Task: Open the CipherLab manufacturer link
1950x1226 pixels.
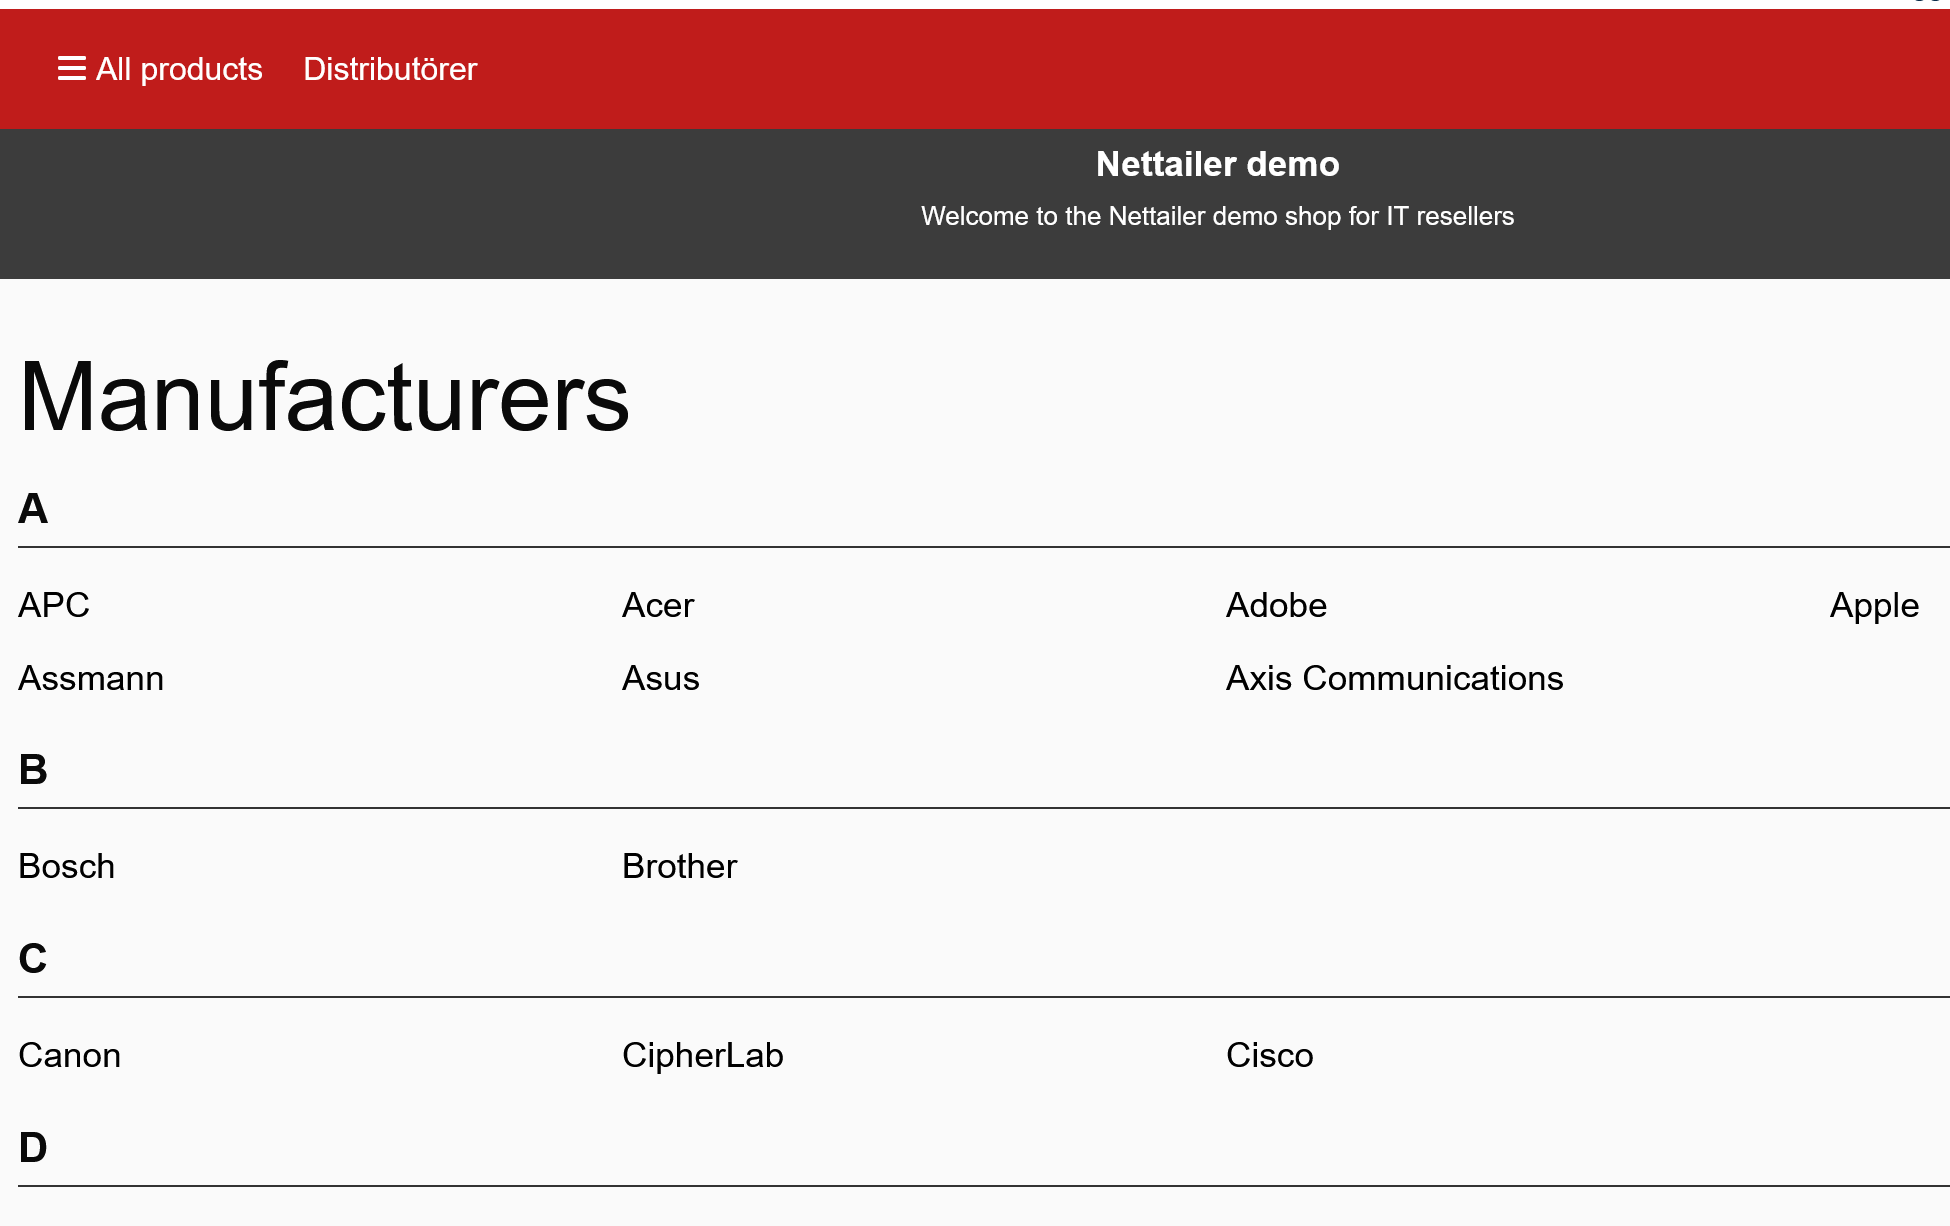Action: (702, 1055)
